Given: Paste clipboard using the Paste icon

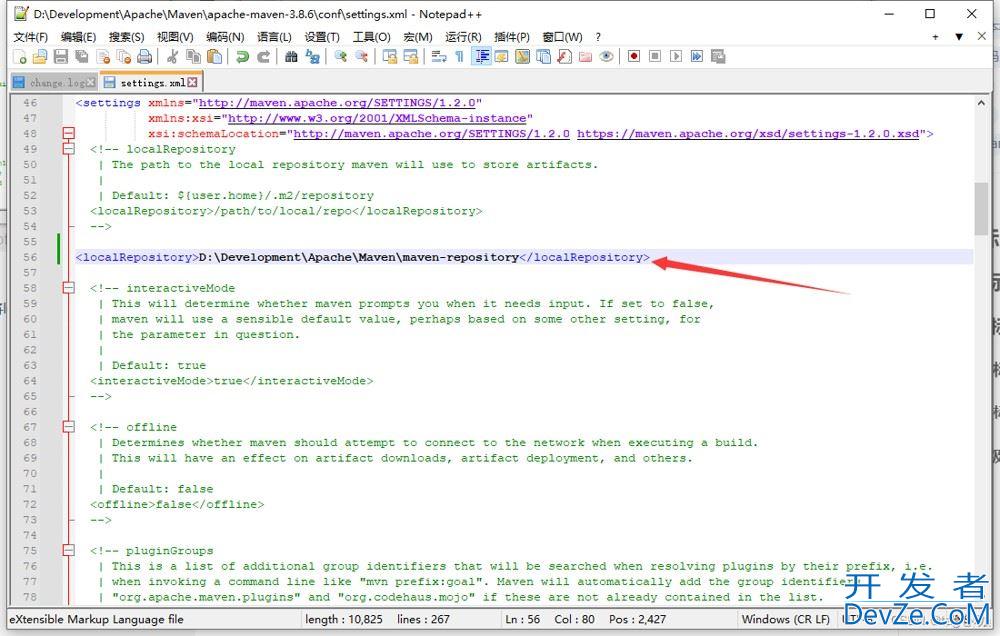Looking at the screenshot, I should (x=214, y=57).
